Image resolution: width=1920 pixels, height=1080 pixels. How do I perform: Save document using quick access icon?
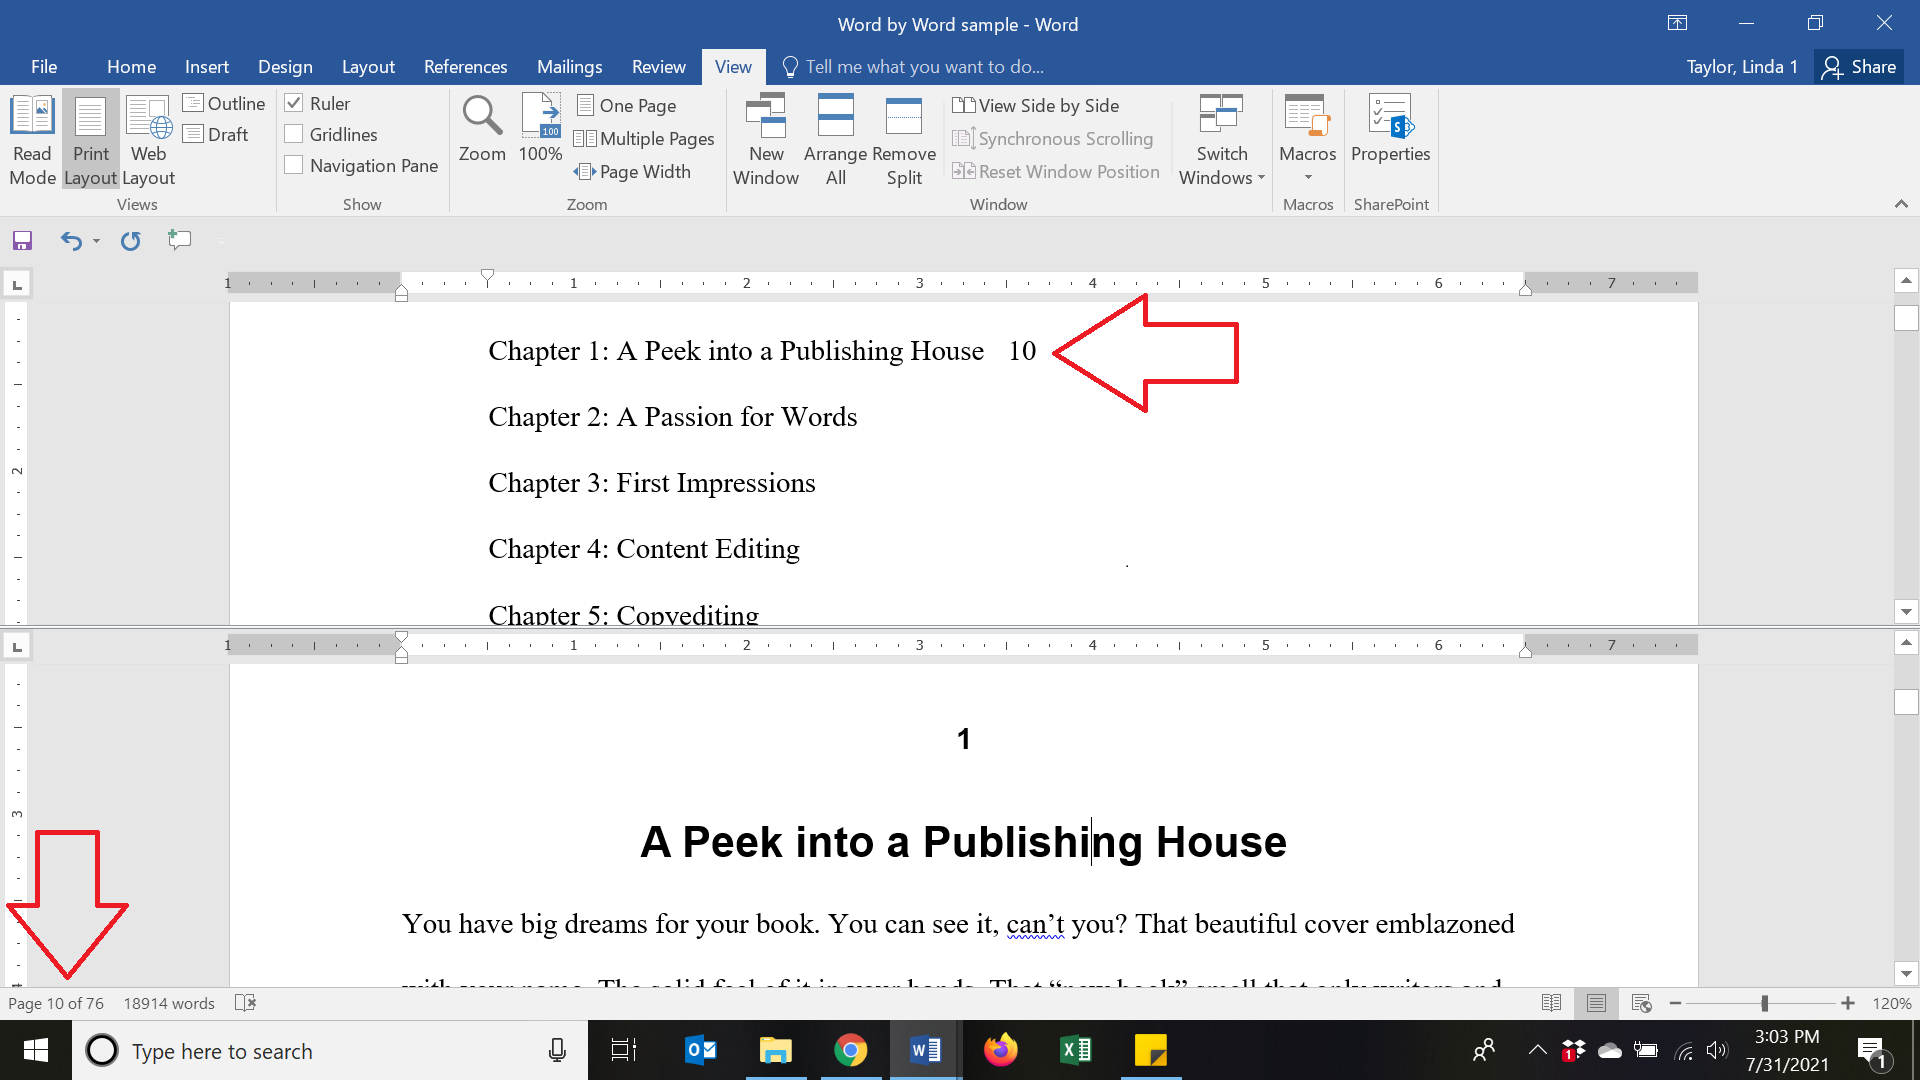point(22,241)
